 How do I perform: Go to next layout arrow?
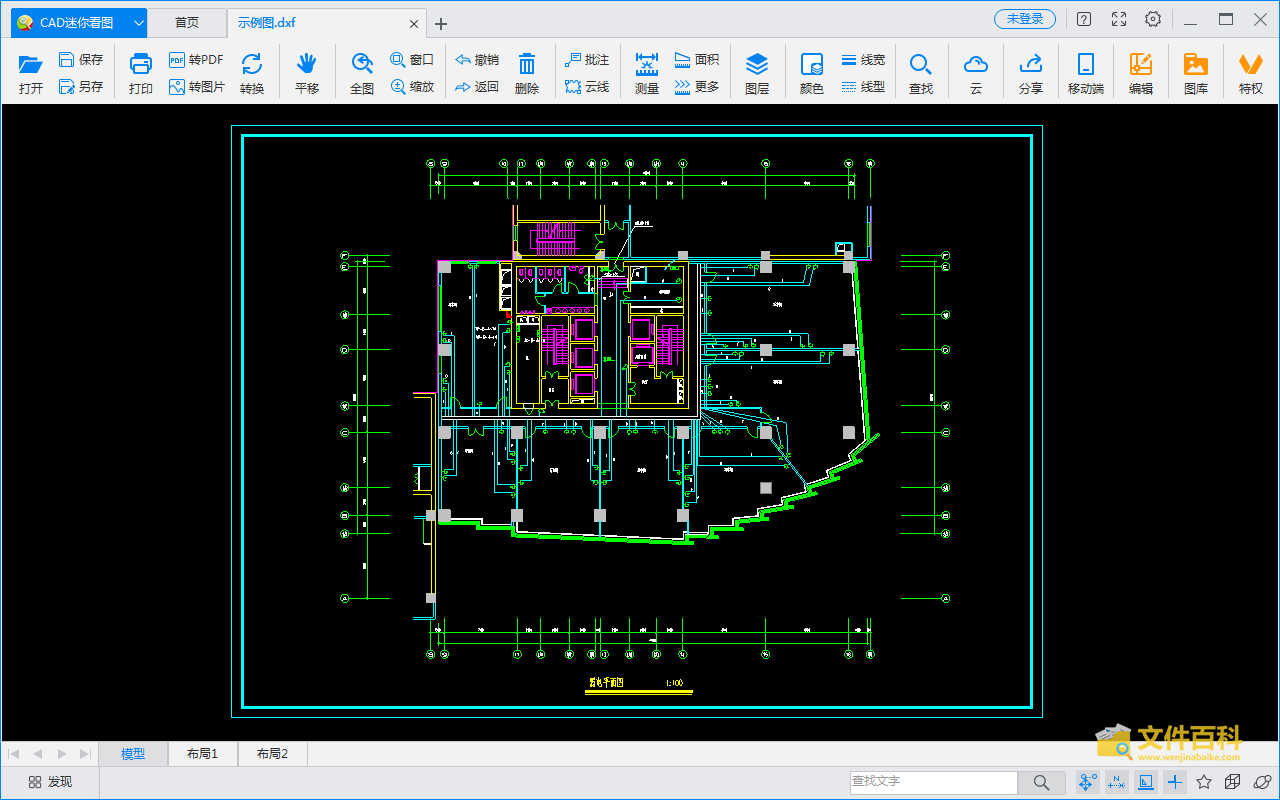[x=62, y=754]
